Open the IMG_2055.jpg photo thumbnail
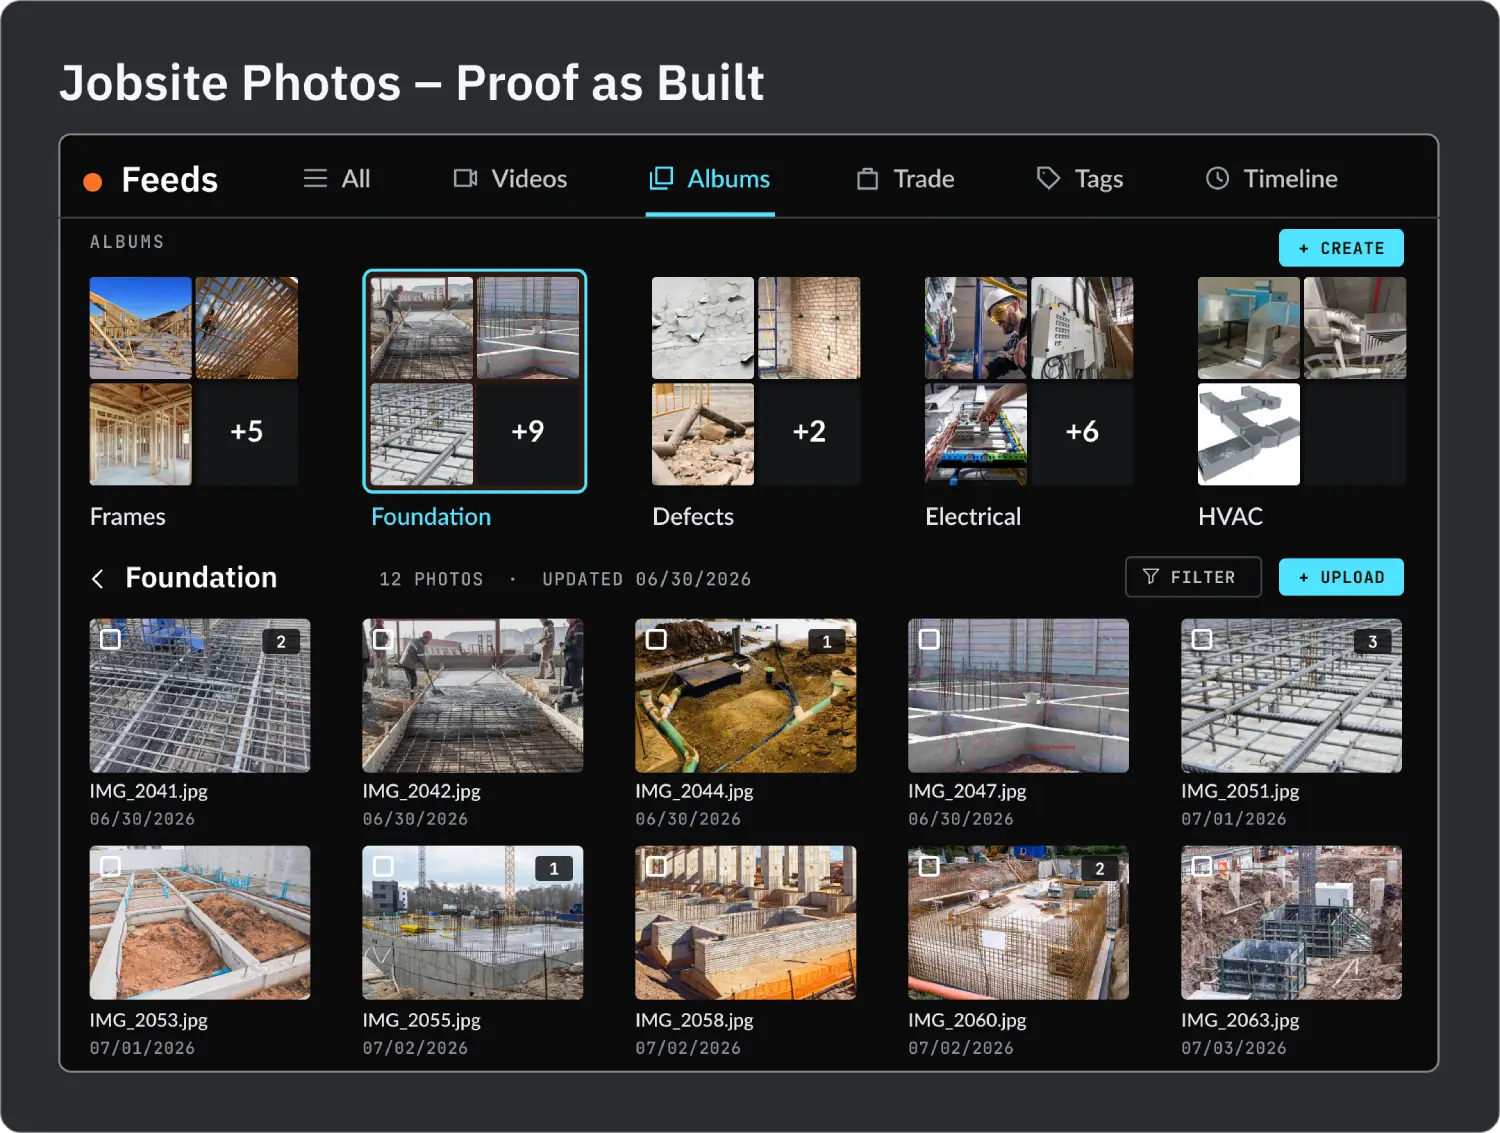 point(473,923)
